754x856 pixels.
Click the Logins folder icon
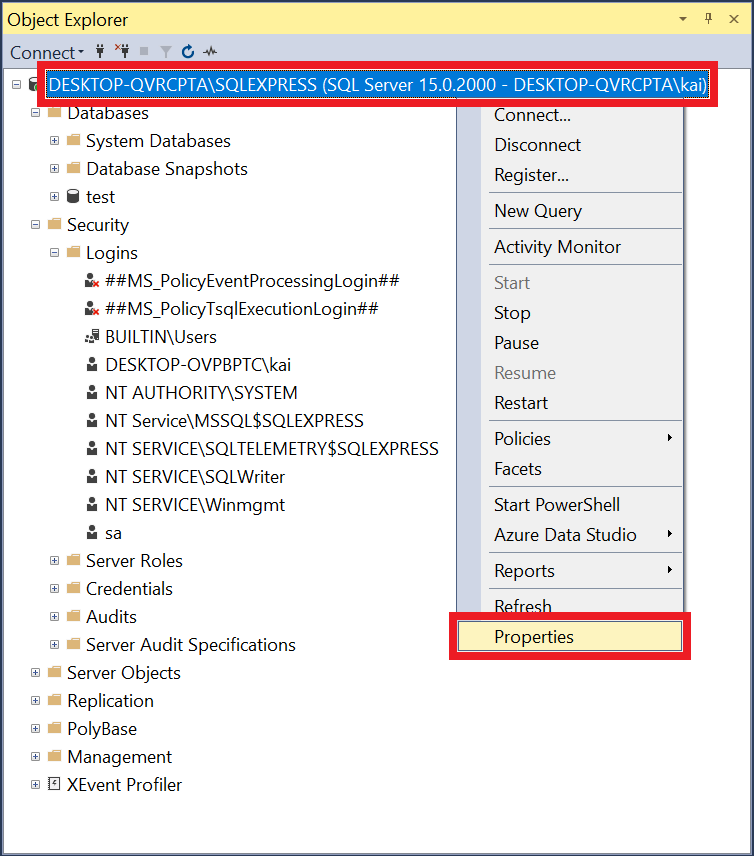[x=74, y=252]
